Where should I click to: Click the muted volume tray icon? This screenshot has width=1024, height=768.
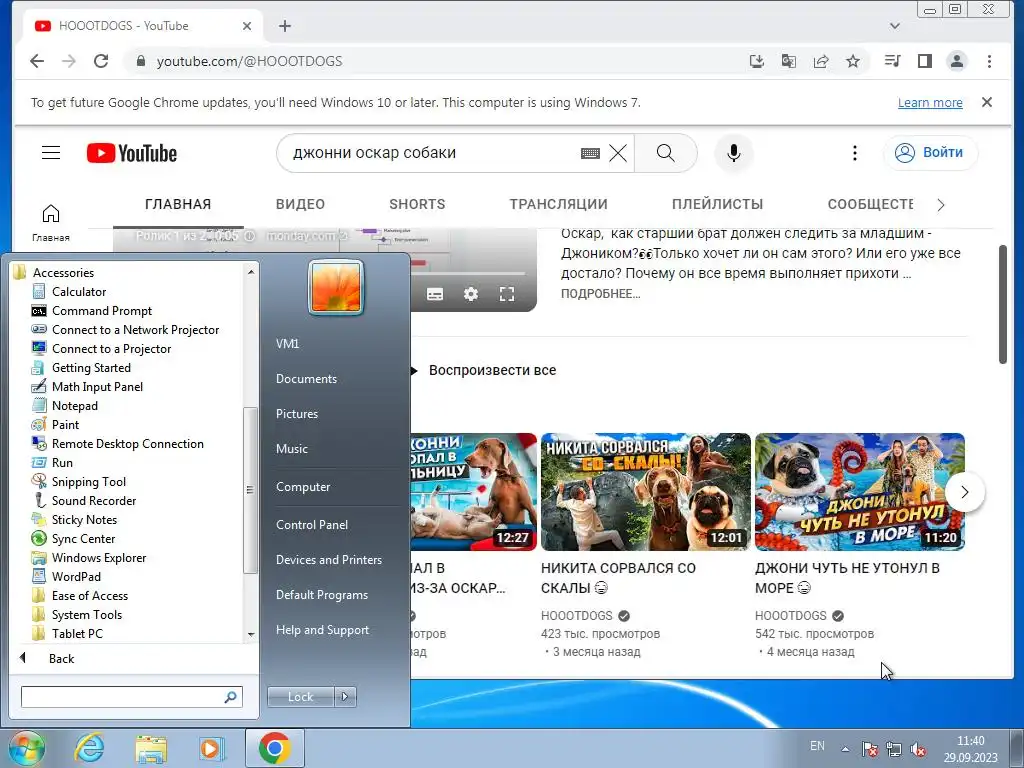pyautogui.click(x=918, y=749)
